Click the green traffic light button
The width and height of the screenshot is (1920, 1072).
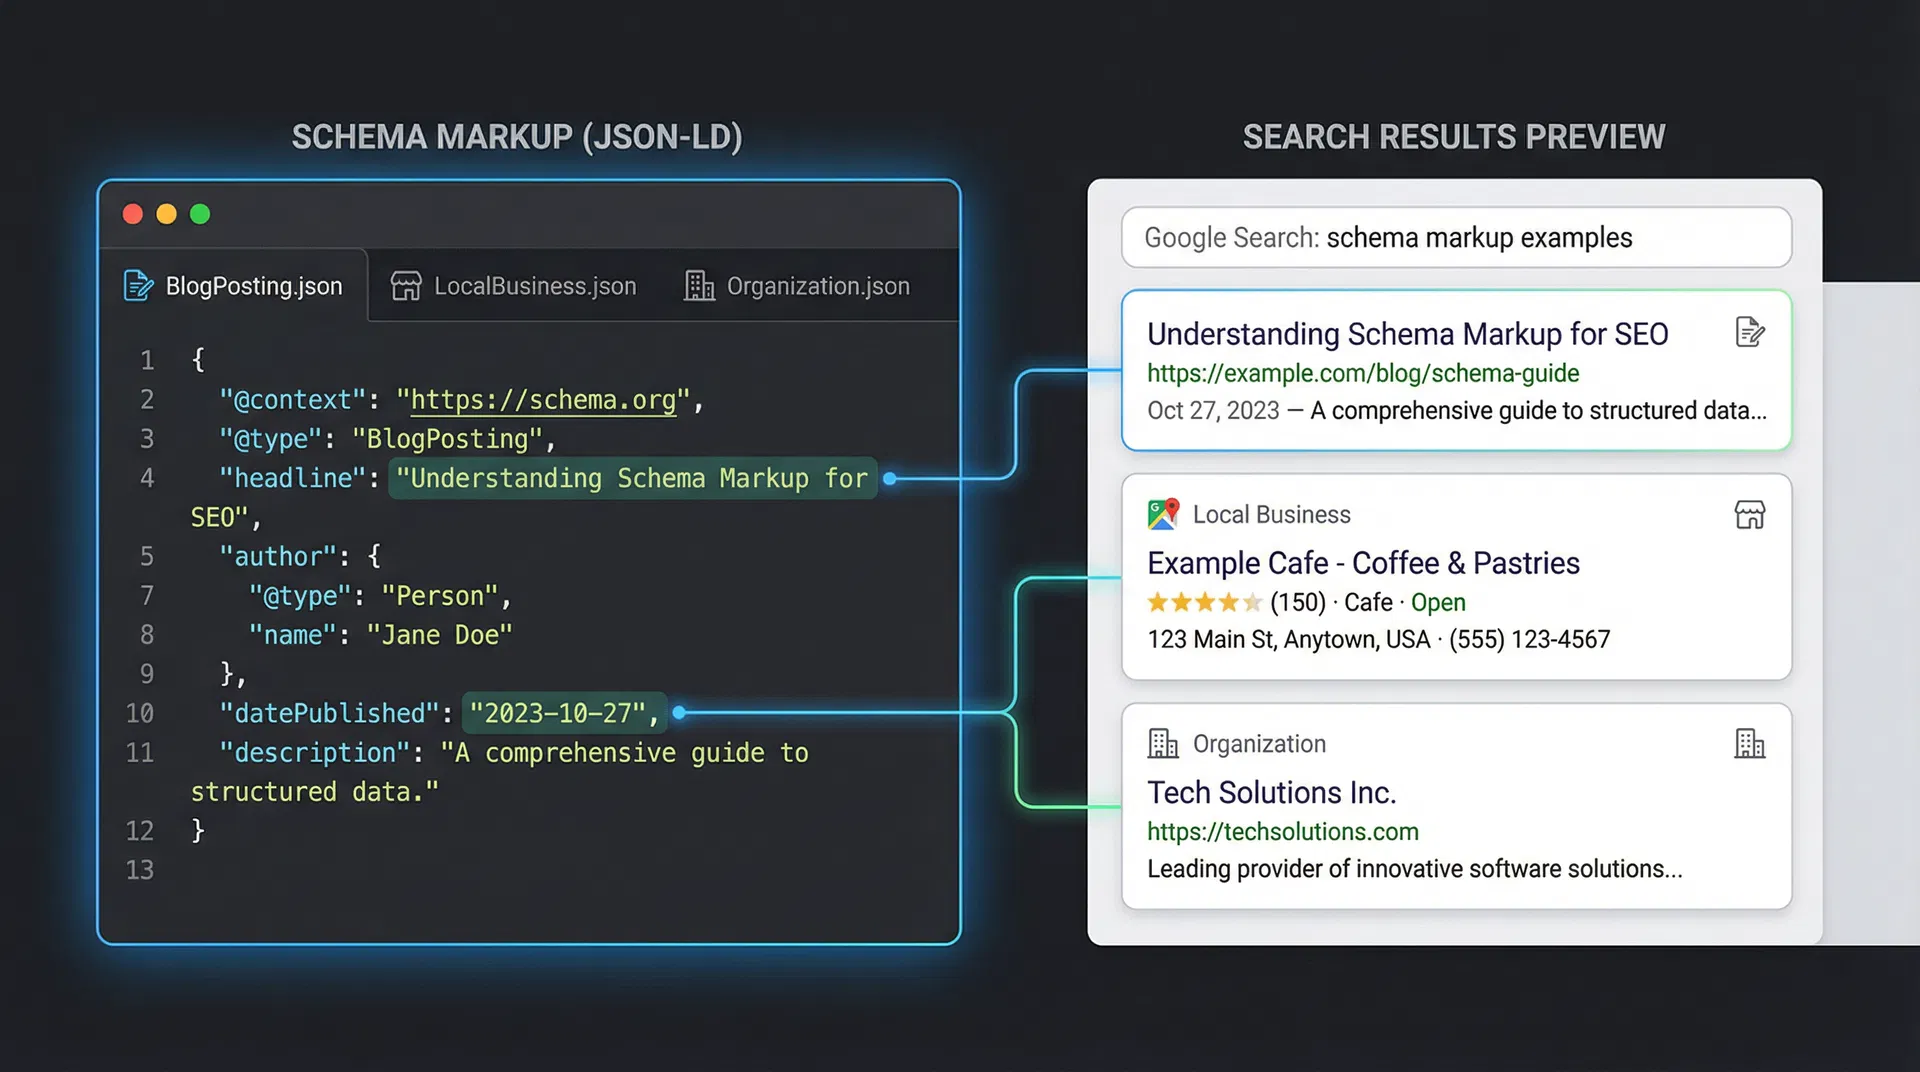200,213
